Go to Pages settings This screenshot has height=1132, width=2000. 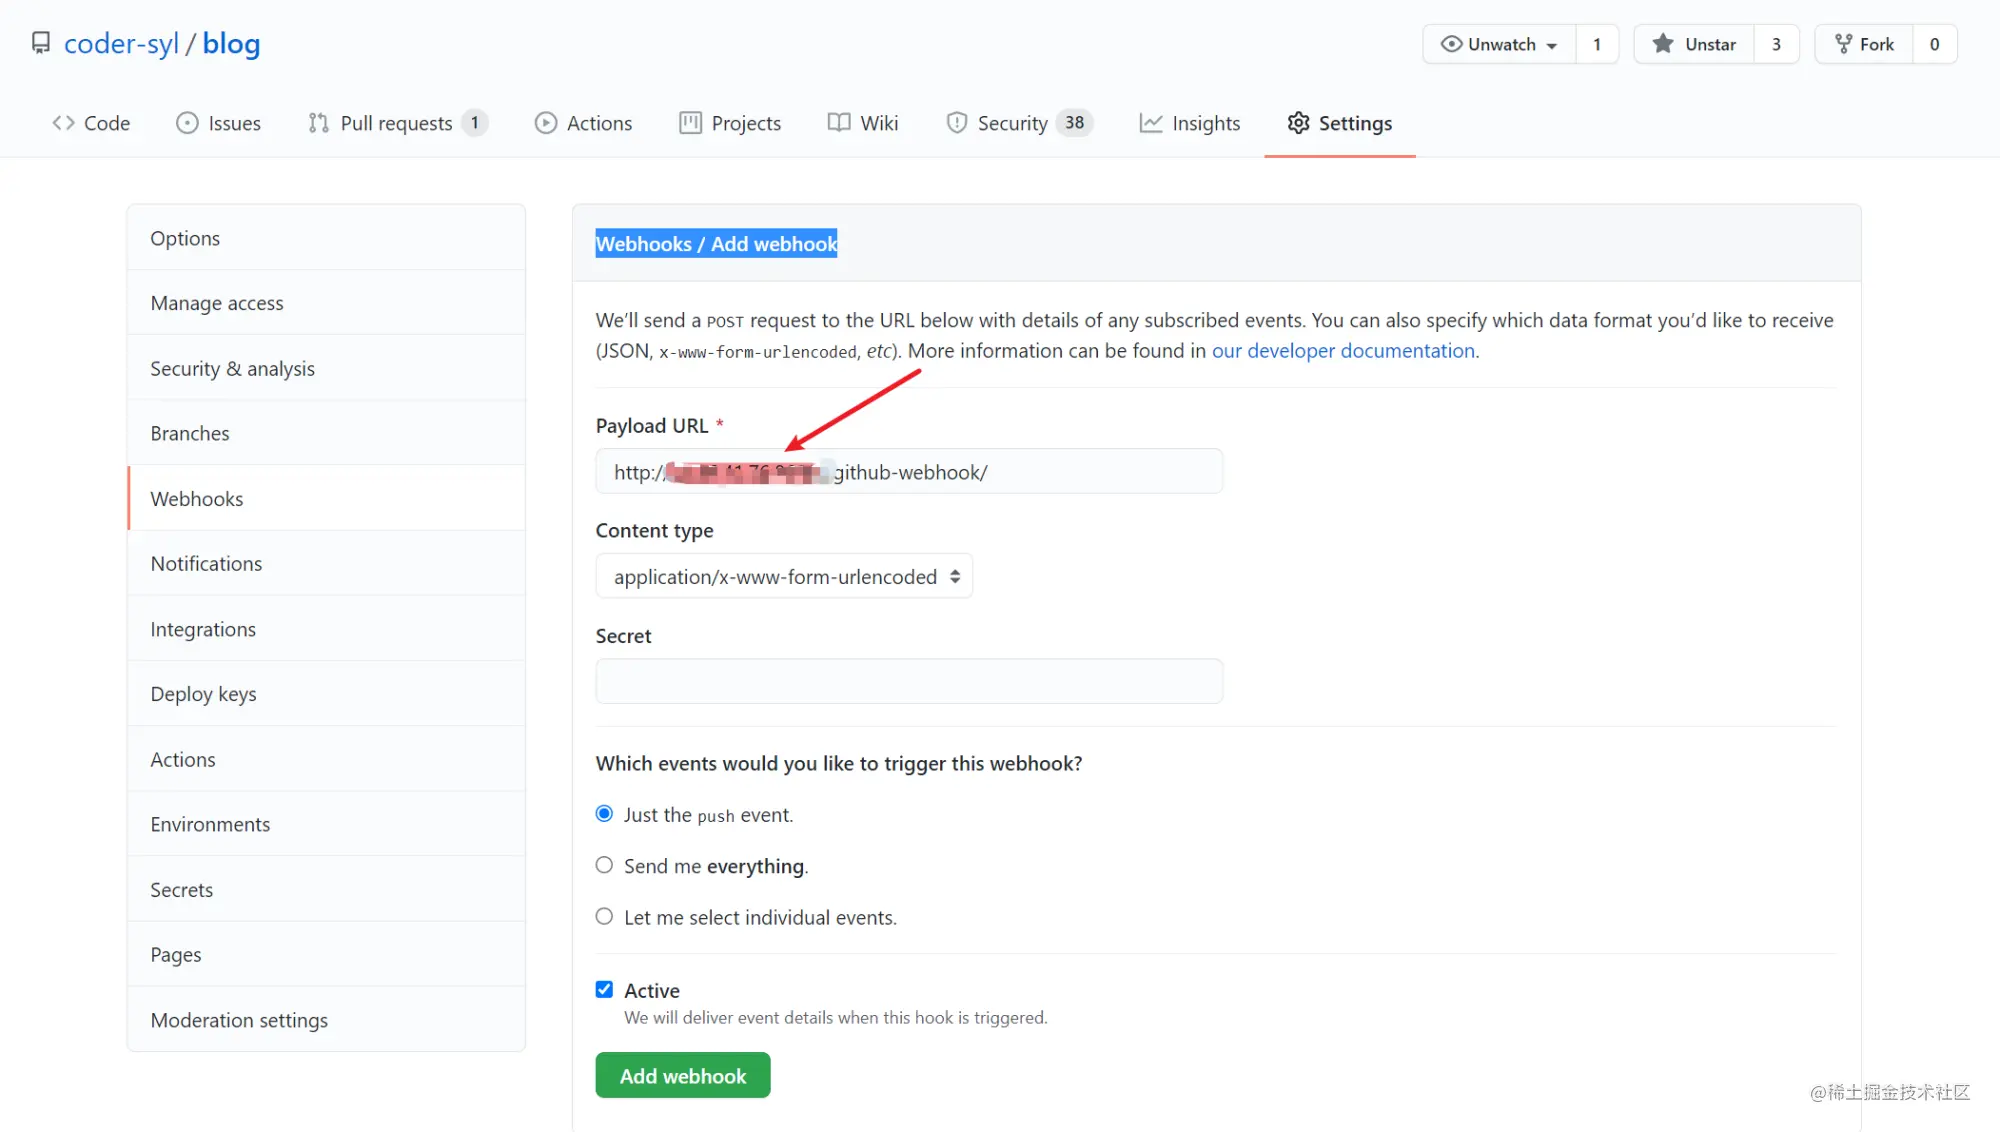(327, 954)
